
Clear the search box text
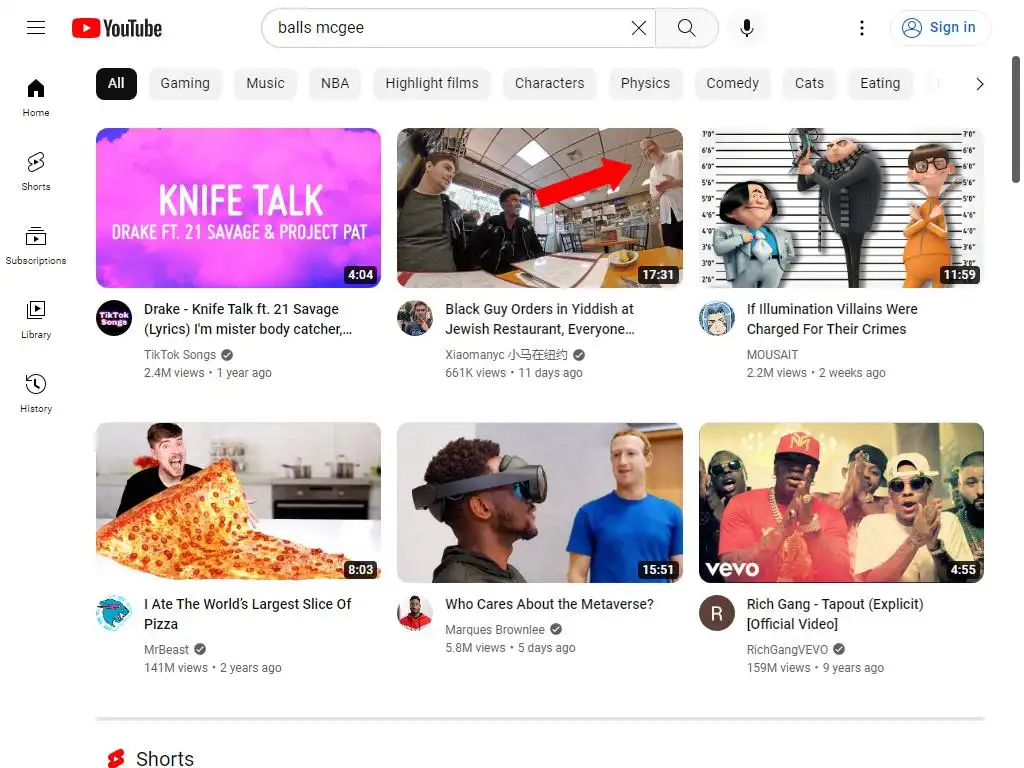coord(639,27)
